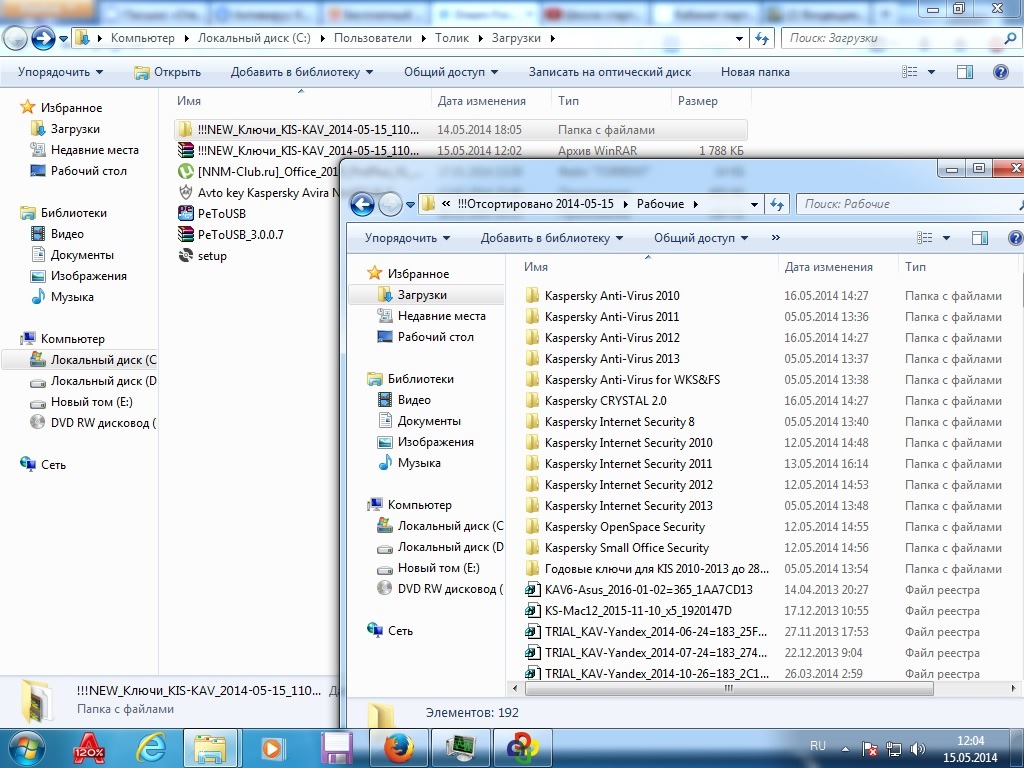Screen dimensions: 1024x768
Task: Select the KS-Mac12_2015-11-10 registry file
Action: click(x=629, y=611)
